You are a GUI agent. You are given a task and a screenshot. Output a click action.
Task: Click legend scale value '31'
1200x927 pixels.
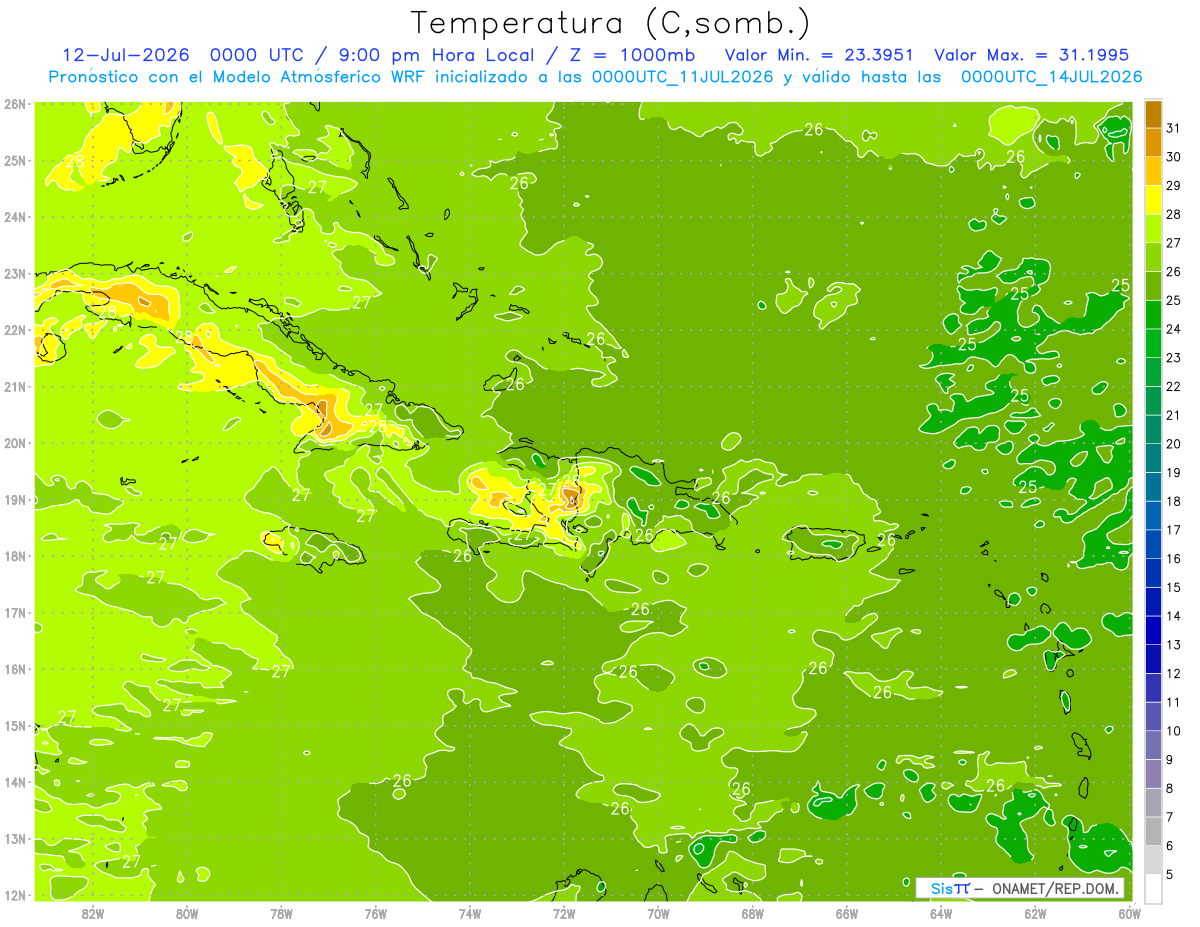(1173, 128)
